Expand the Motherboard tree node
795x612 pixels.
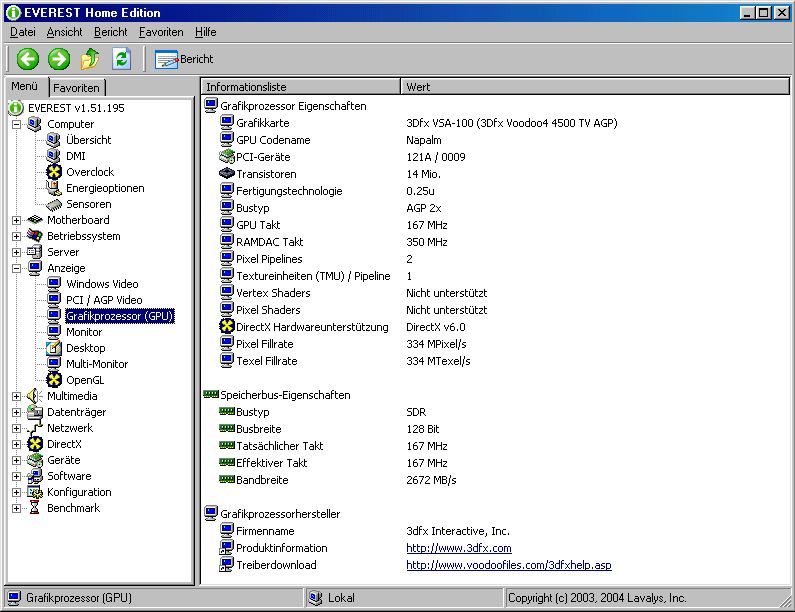tap(16, 220)
